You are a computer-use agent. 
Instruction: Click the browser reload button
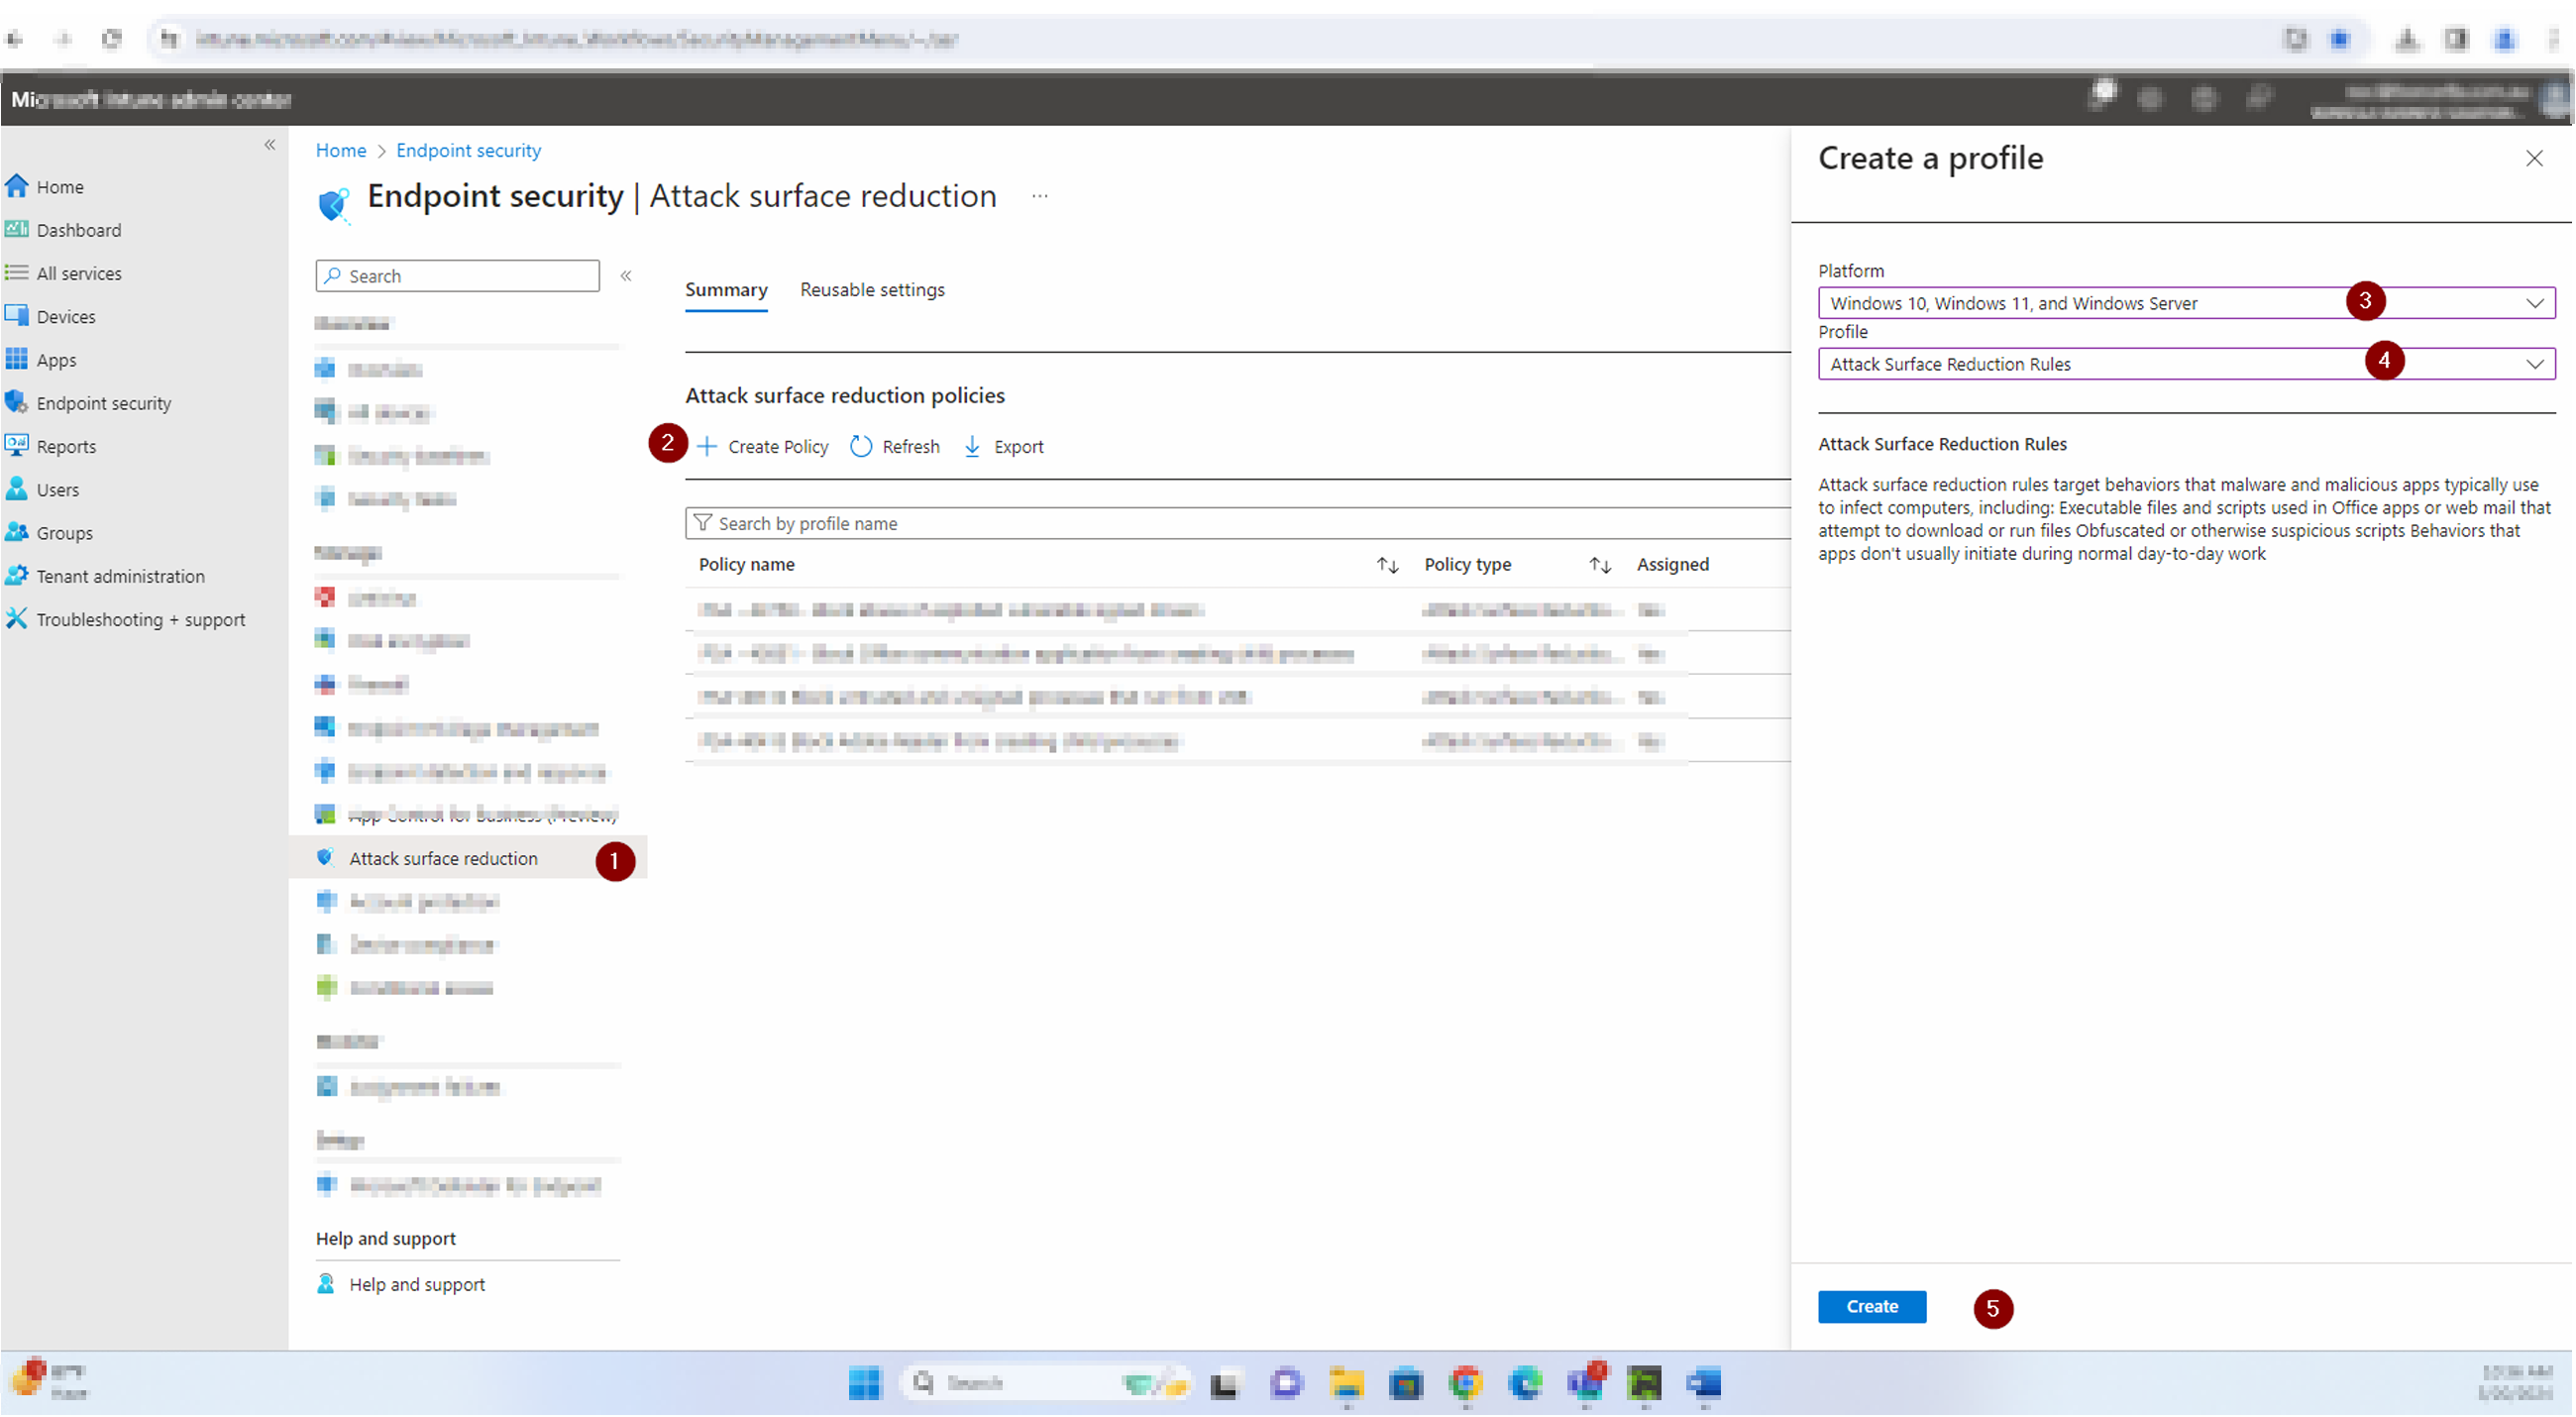[112, 39]
